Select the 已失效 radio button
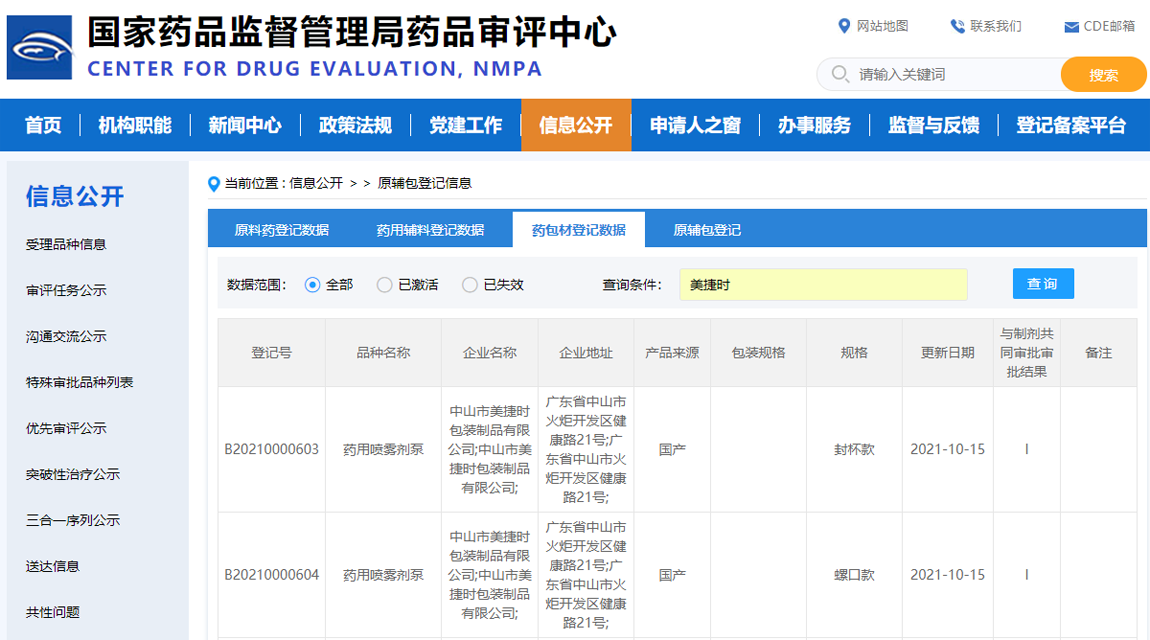Image resolution: width=1150 pixels, height=640 pixels. coord(470,285)
